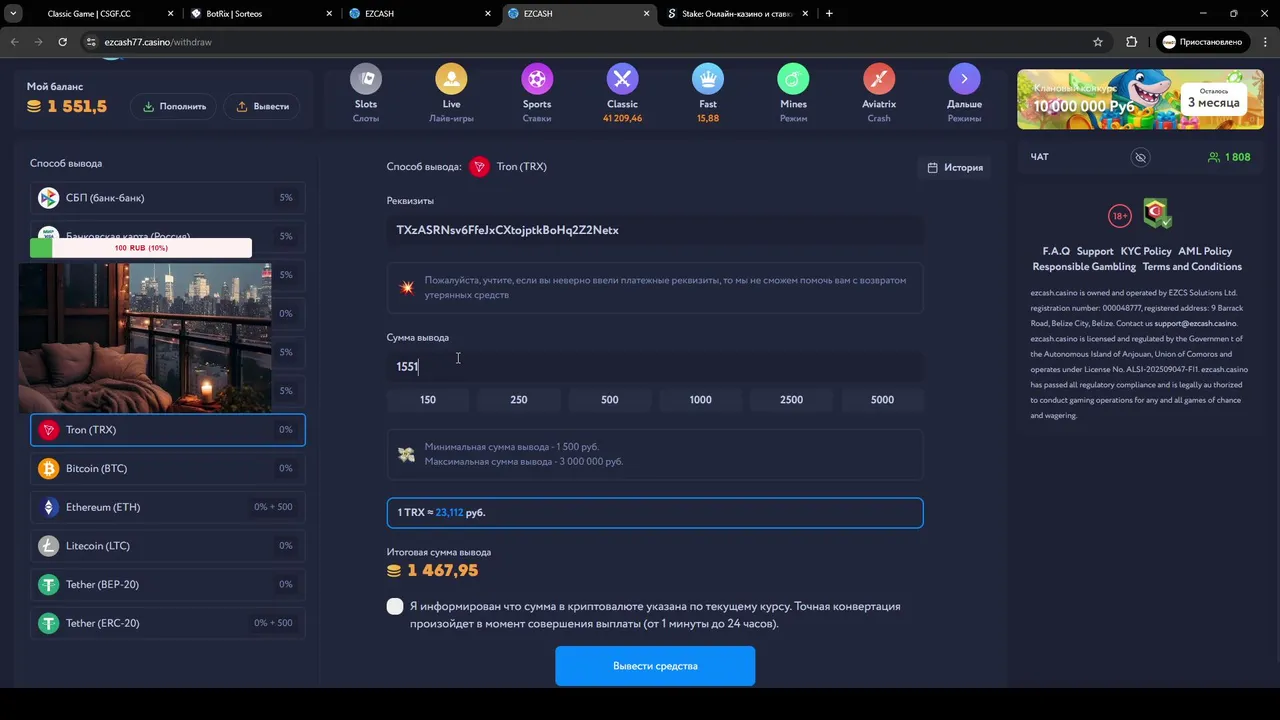
Task: Choose the 1000 amount preset
Action: [x=701, y=400]
